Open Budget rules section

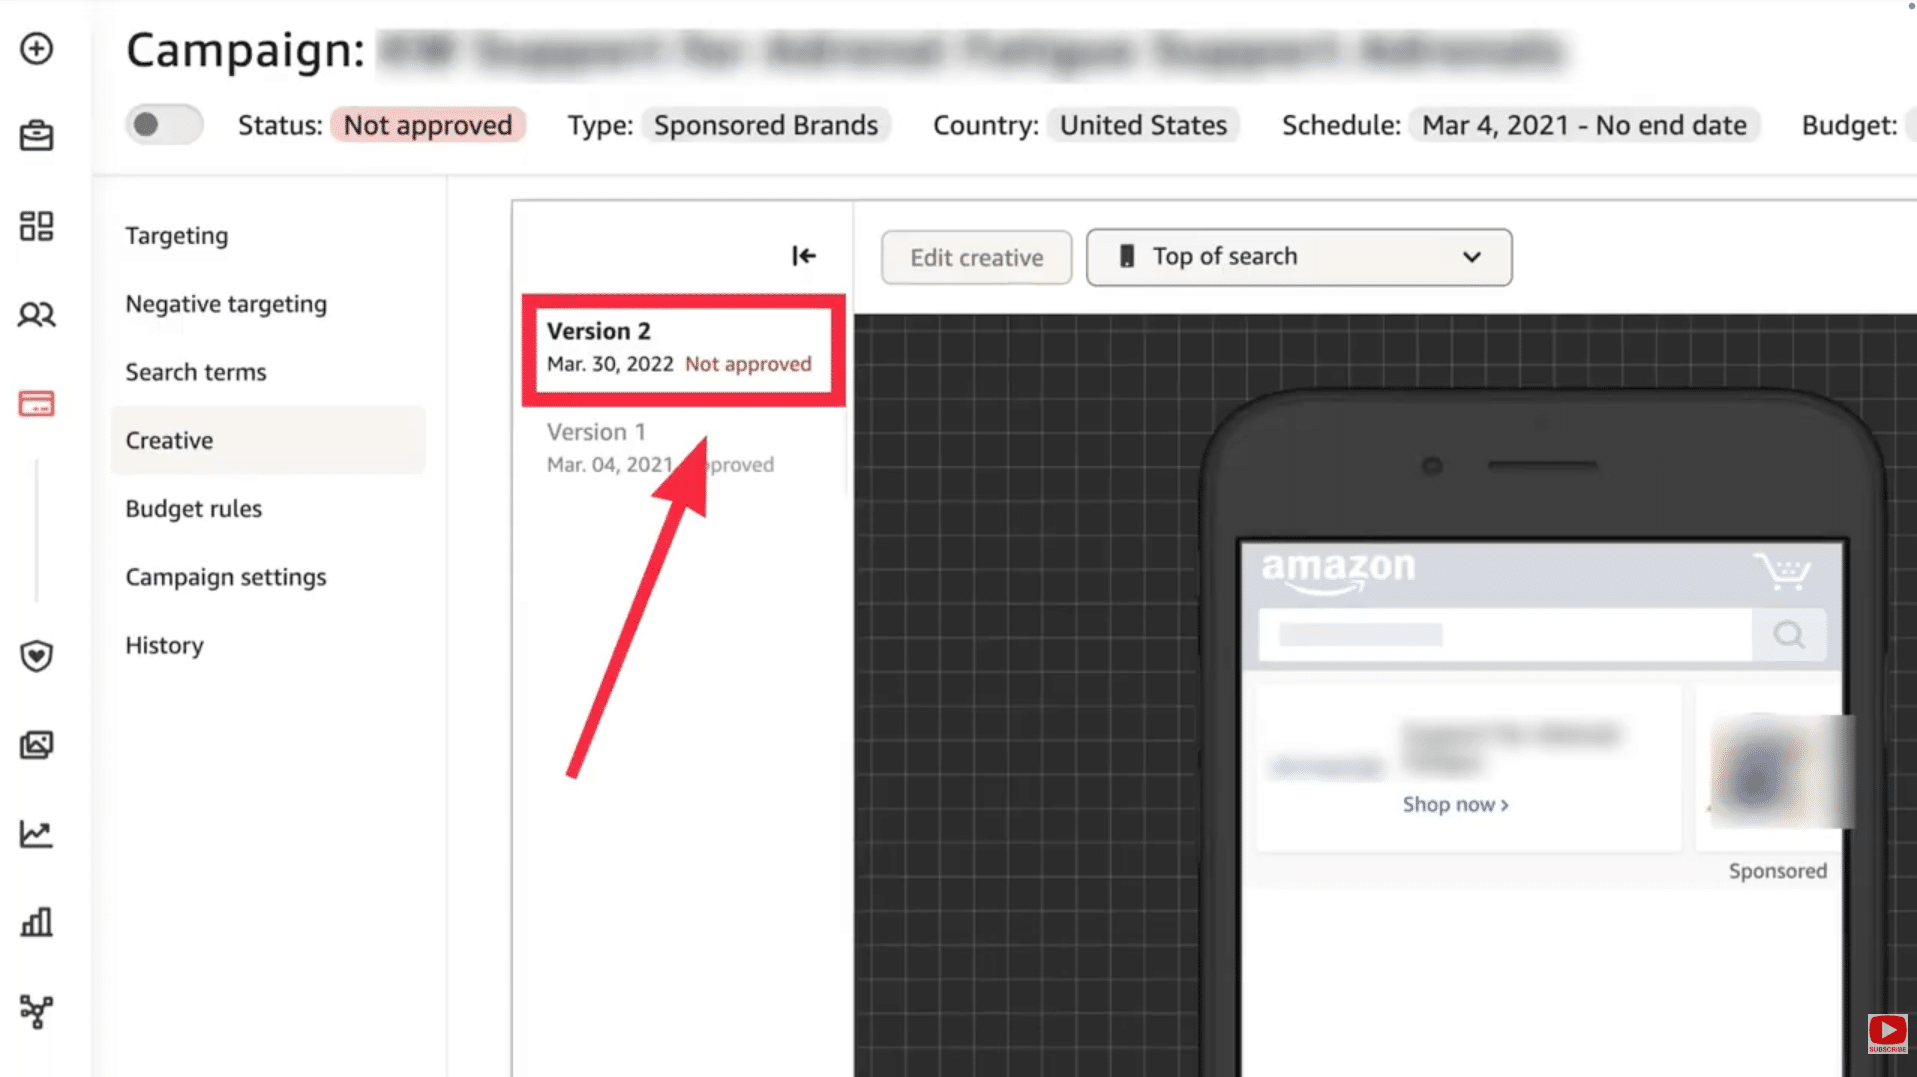(x=194, y=509)
